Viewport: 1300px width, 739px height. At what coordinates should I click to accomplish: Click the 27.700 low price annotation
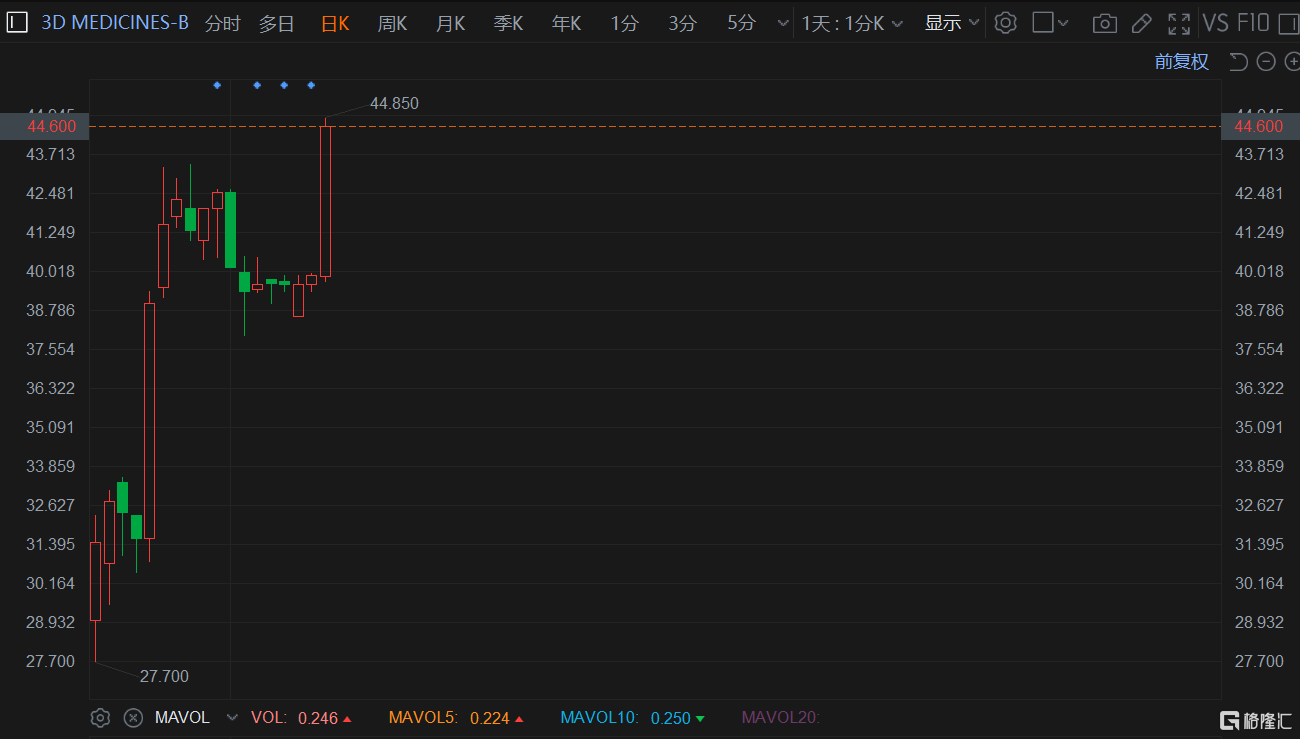(164, 676)
